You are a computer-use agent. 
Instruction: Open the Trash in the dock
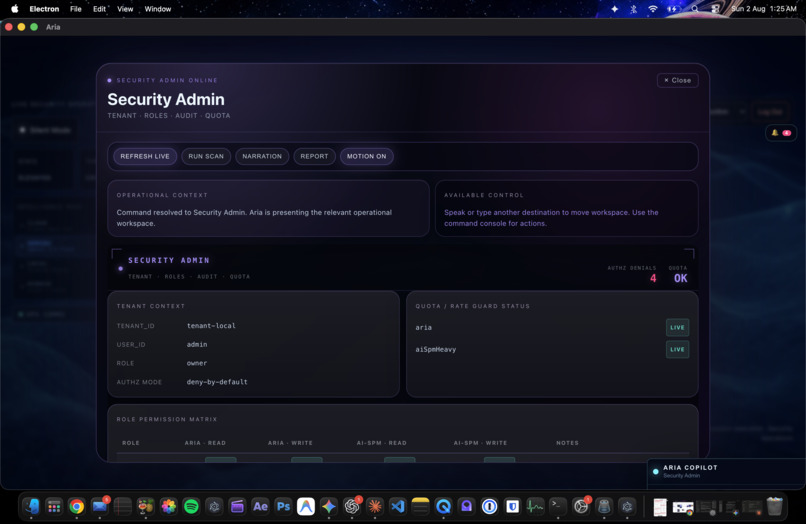[x=775, y=507]
